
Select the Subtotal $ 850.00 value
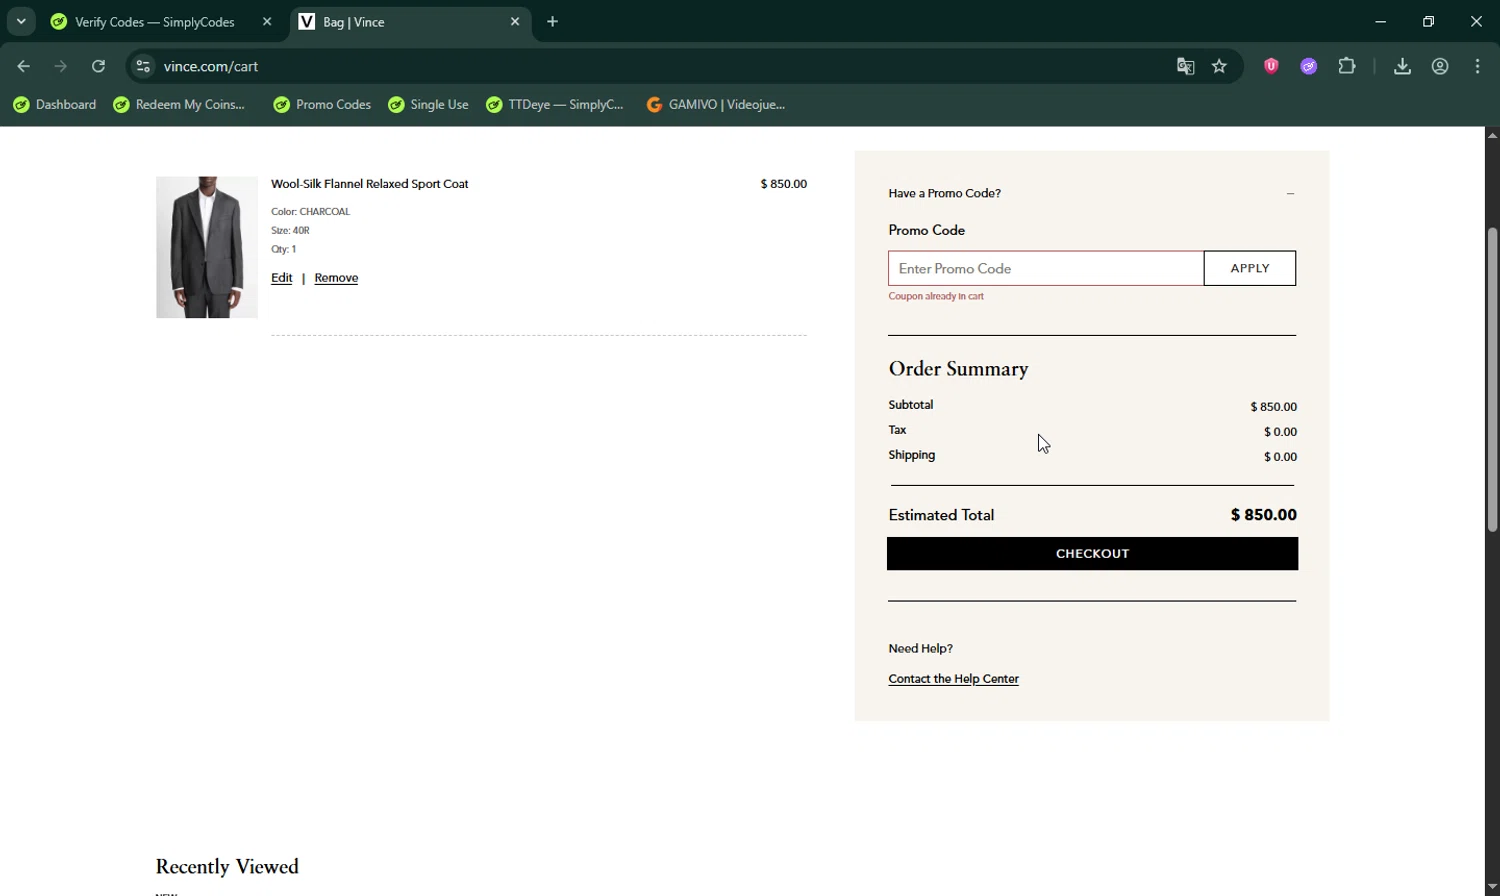tap(1274, 407)
